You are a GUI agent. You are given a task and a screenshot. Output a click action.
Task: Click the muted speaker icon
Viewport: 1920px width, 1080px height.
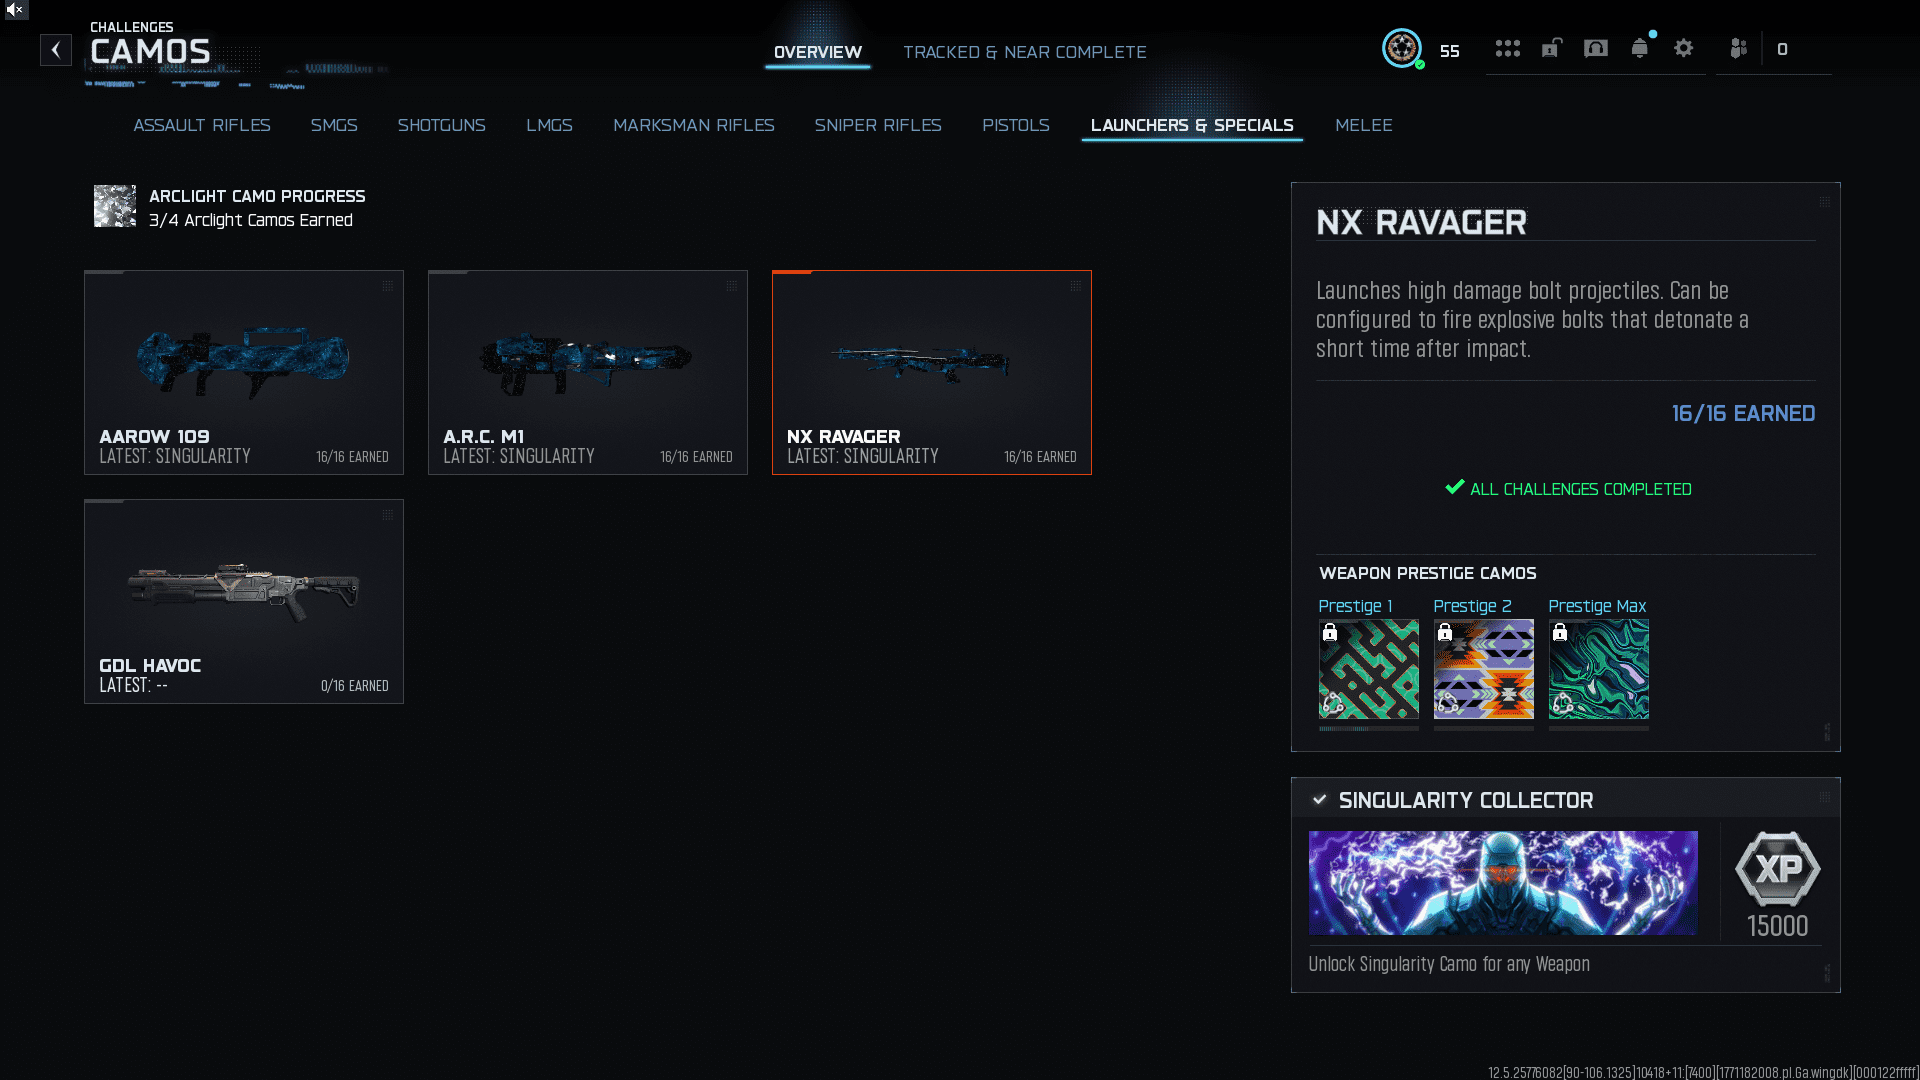[x=15, y=9]
